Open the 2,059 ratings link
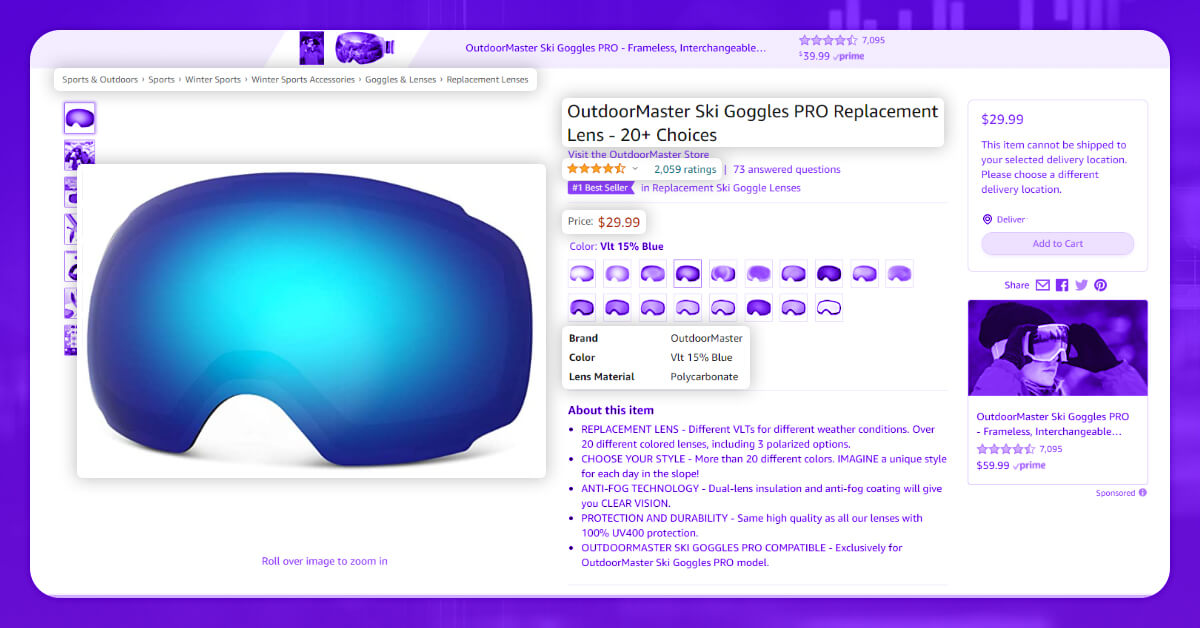 (x=685, y=170)
